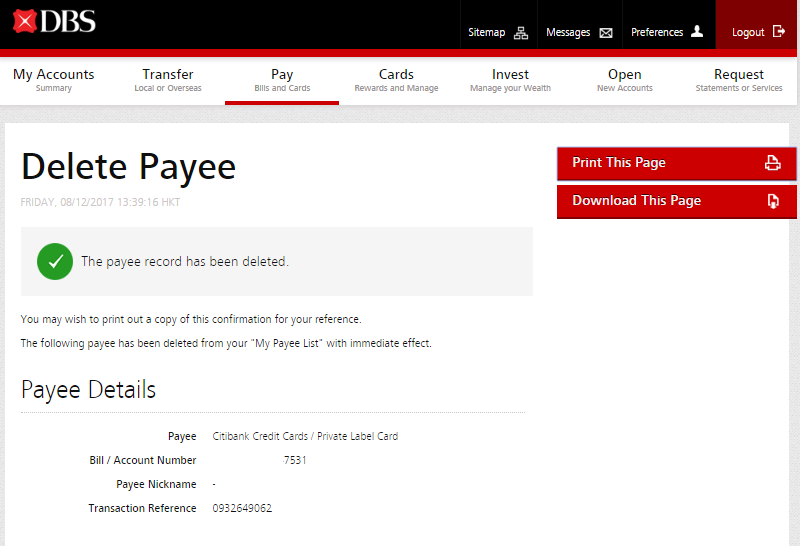The image size is (800, 546).
Task: Select the Pay Bills and Cards tab
Action: pos(282,80)
